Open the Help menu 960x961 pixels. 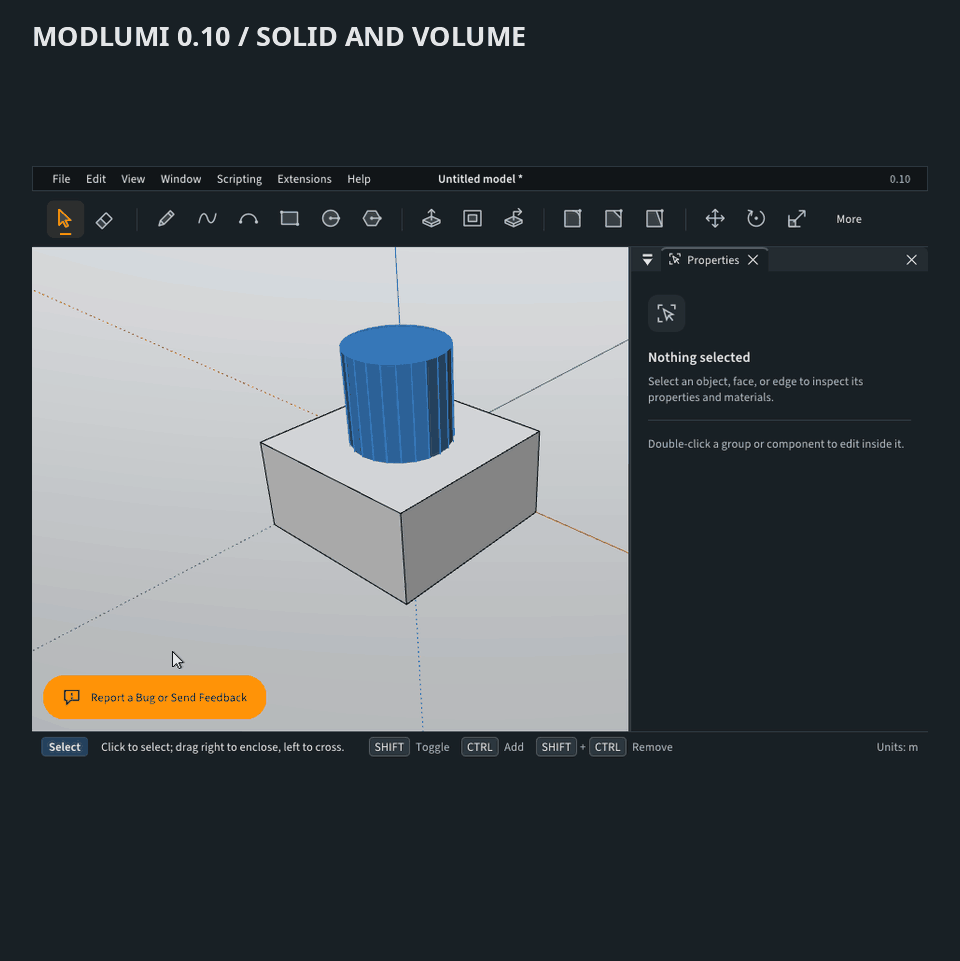click(x=359, y=179)
